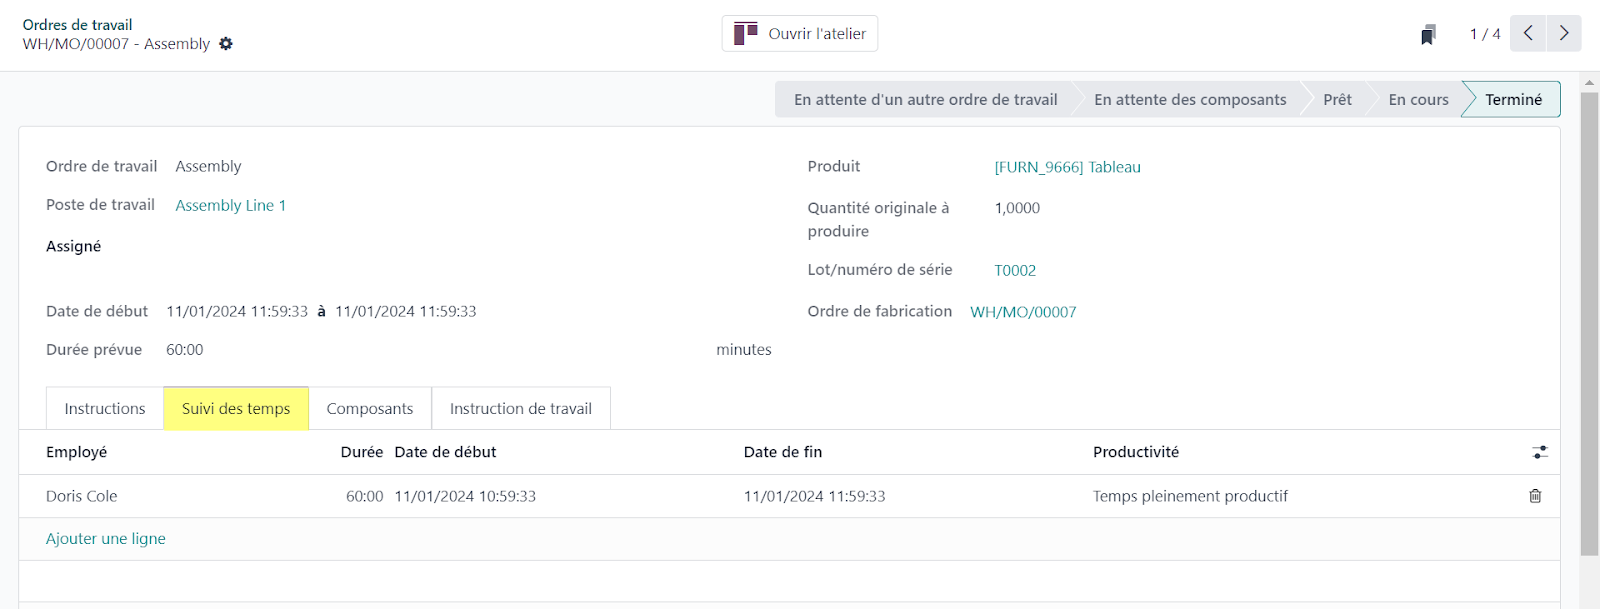Open the Assembly Line 1 work center link
1600x609 pixels.
point(231,206)
